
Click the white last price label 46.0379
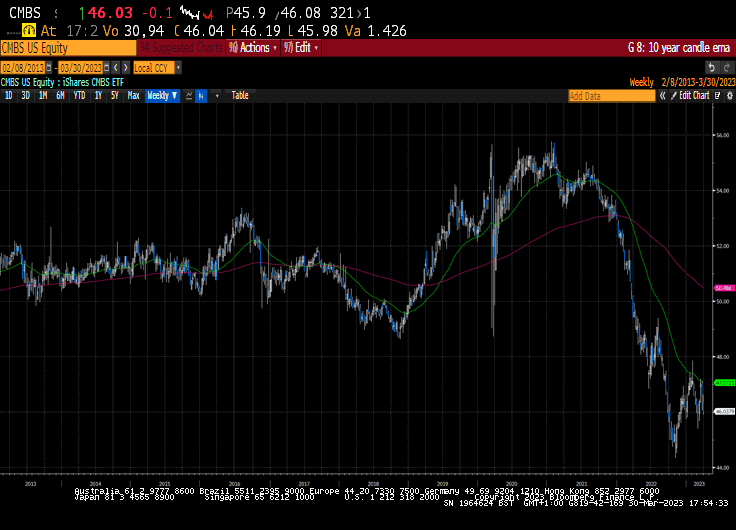point(724,412)
